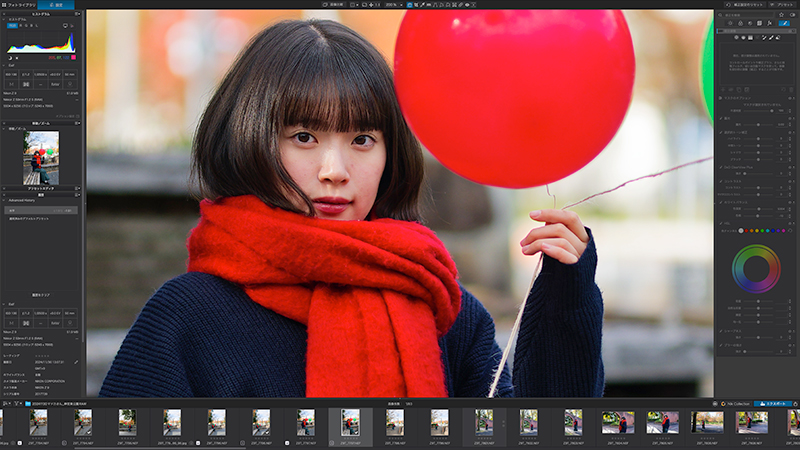Toggle DxO ClearView Plus on/off switch
The width and height of the screenshot is (800, 450).
(x=790, y=167)
